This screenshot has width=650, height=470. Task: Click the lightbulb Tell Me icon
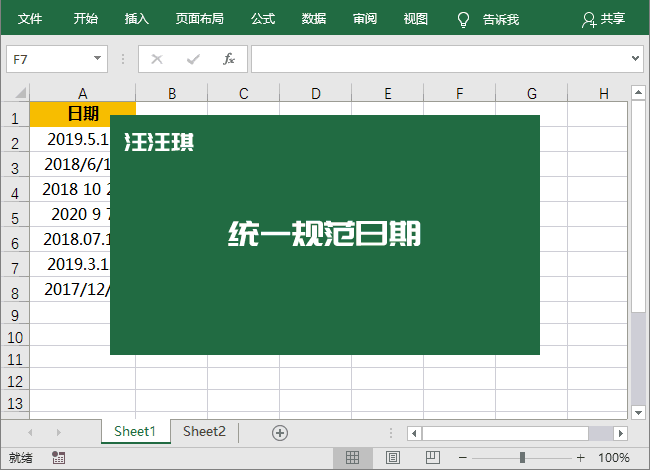463,19
